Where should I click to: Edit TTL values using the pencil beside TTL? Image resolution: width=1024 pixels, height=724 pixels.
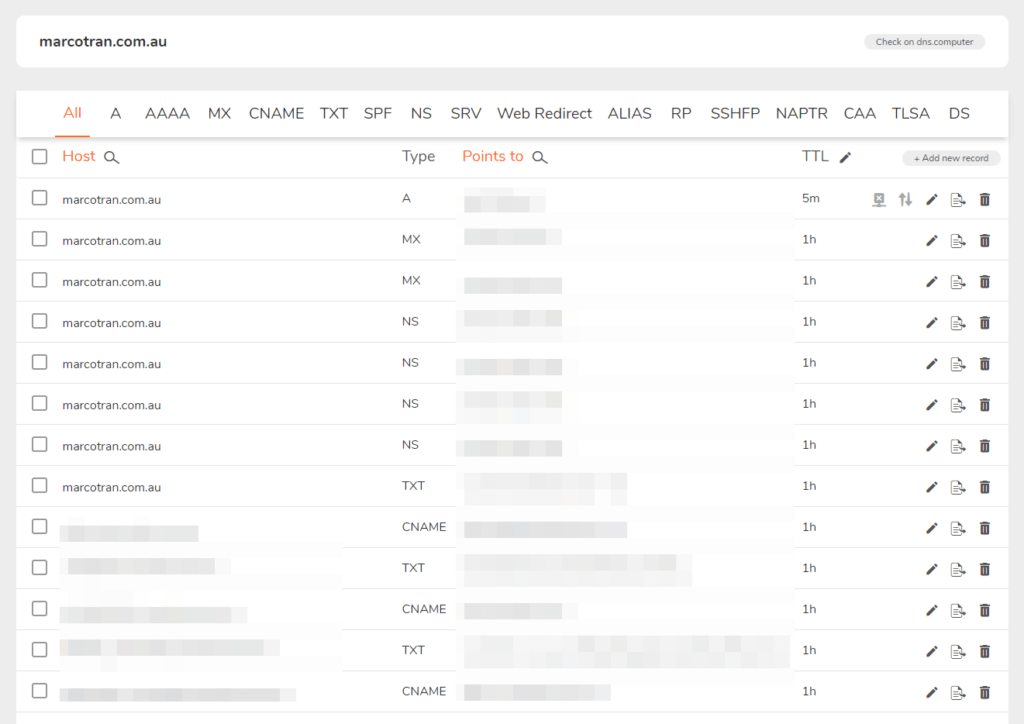pyautogui.click(x=844, y=156)
